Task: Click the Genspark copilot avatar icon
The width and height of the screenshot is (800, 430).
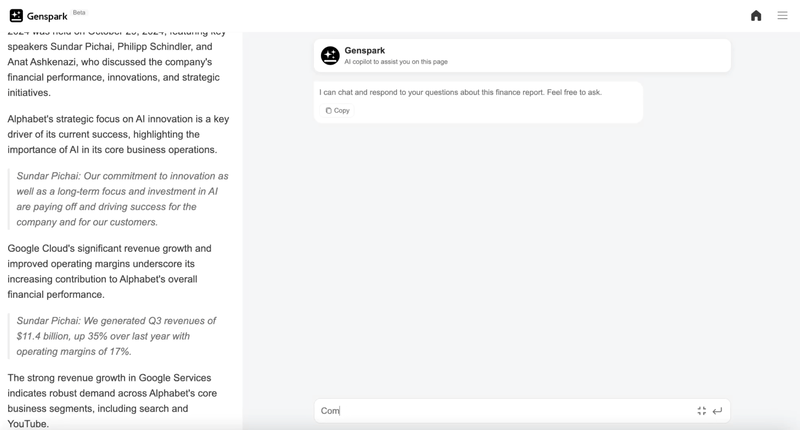Action: [330, 56]
